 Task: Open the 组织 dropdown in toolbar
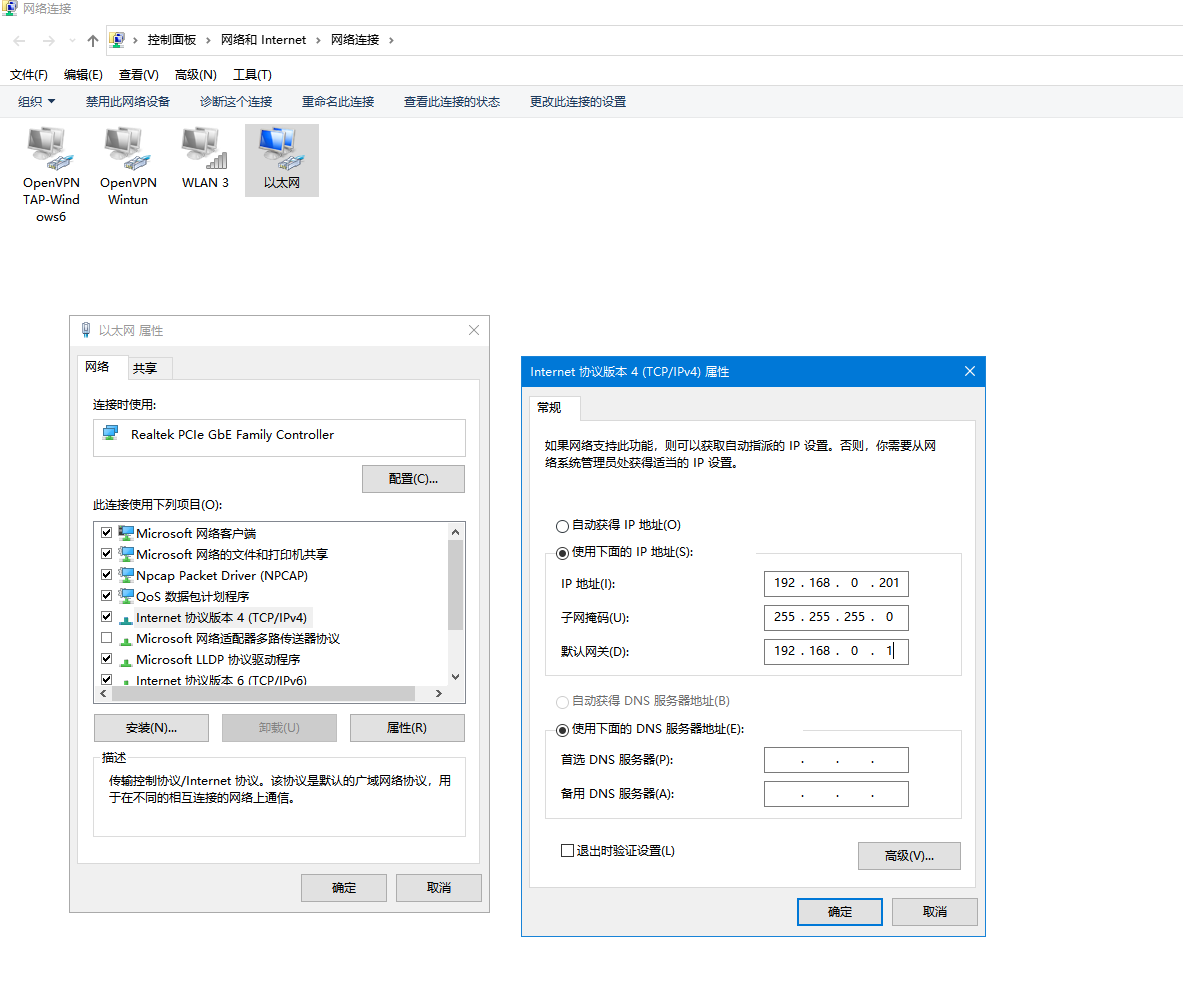coord(37,101)
